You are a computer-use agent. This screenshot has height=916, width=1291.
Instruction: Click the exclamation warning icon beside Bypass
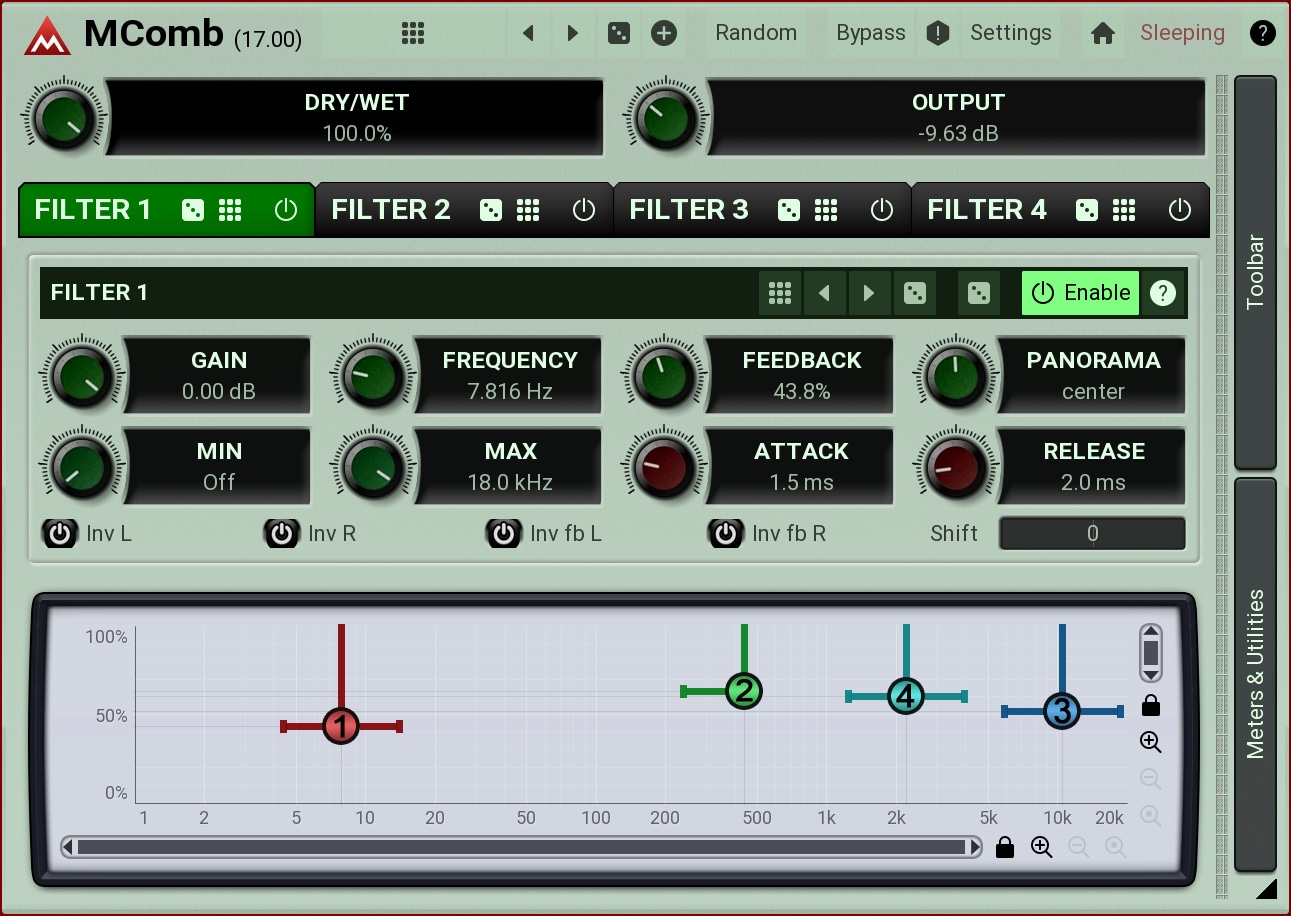[x=937, y=33]
